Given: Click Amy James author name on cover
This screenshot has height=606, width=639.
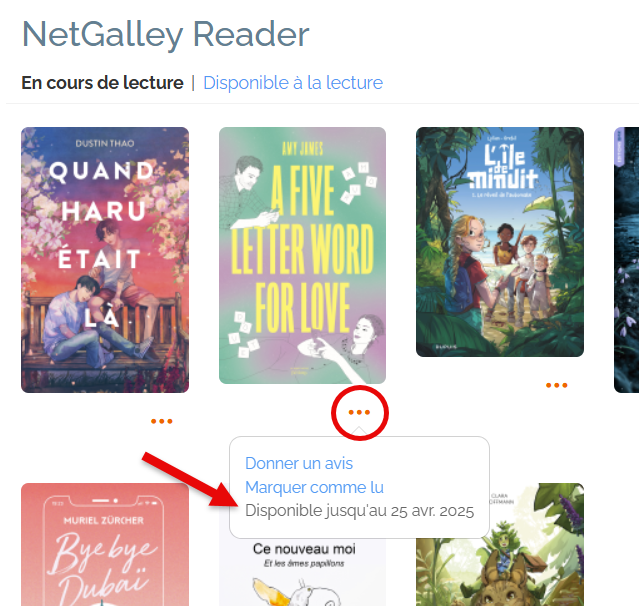Looking at the screenshot, I should click(302, 149).
